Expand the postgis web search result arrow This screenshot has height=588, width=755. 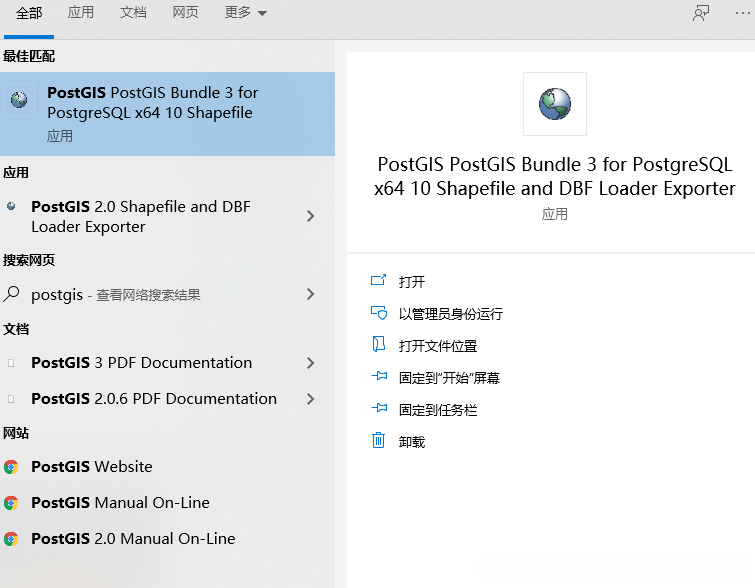coord(311,294)
